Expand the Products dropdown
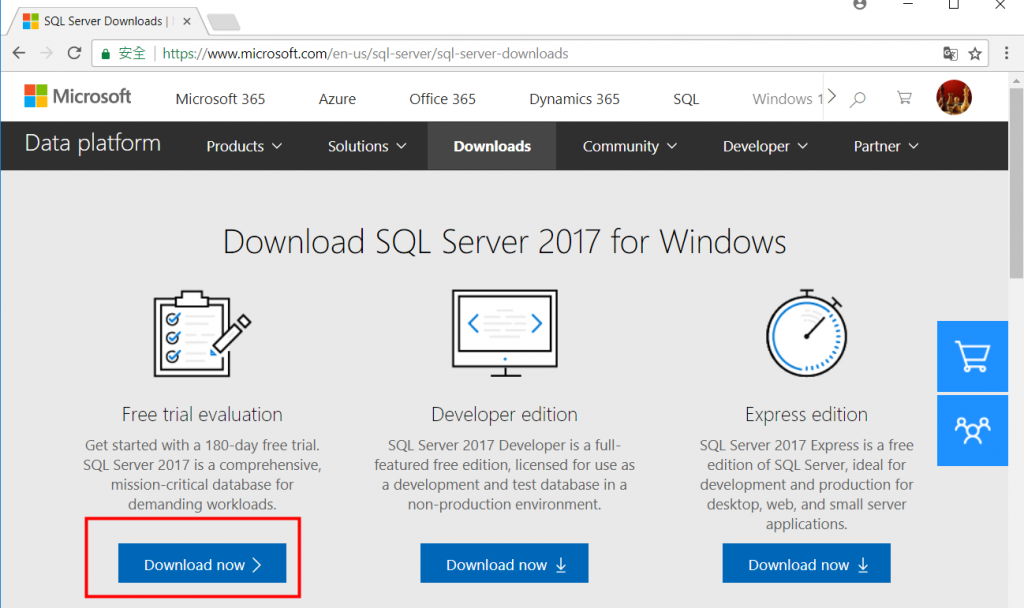 (x=244, y=146)
